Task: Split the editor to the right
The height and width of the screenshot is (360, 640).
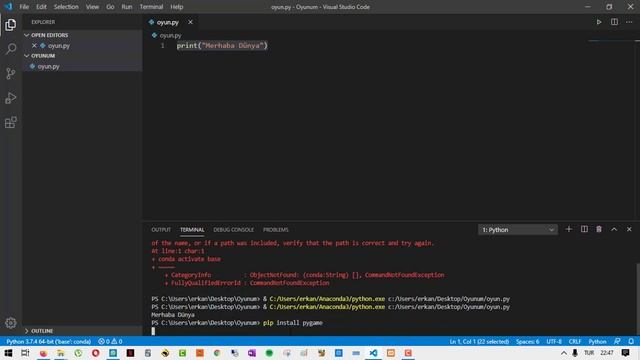Action: [x=614, y=22]
